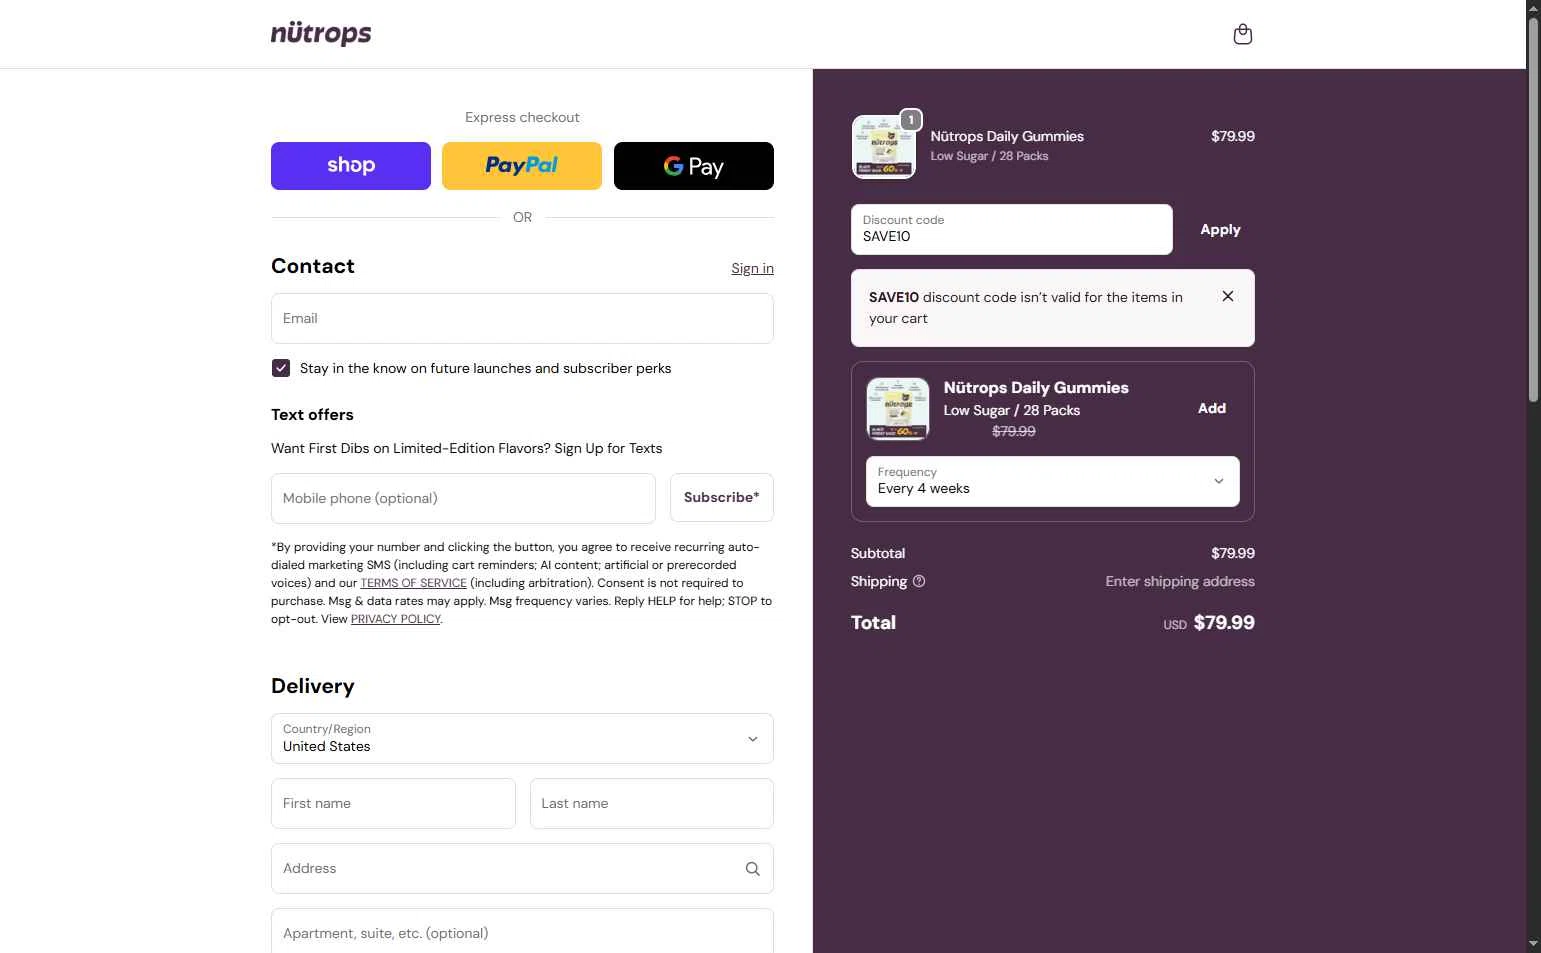Click the "Subtotal" label
Screen dimensions: 1541x953
[878, 553]
